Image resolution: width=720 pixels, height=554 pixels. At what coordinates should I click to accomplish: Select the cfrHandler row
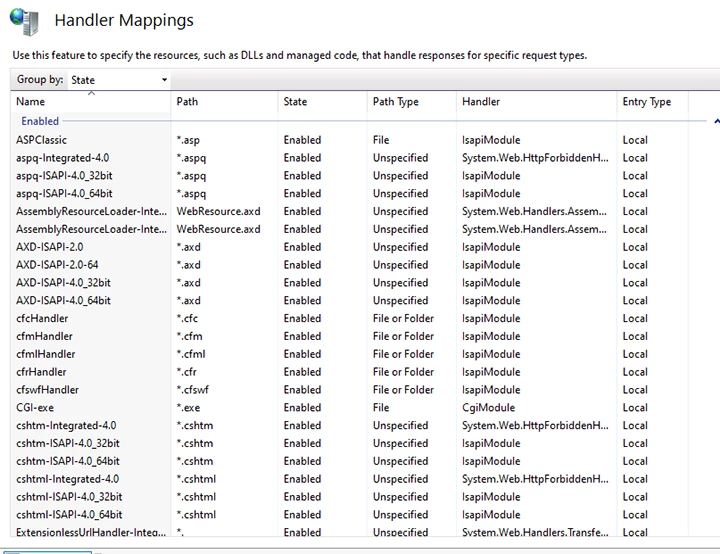41,372
